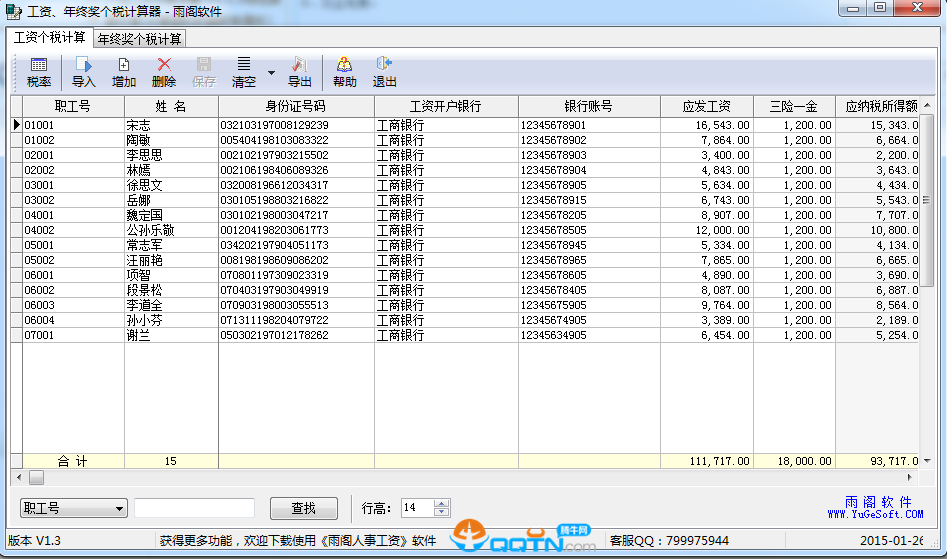Add a new row with 增加
947x559 pixels.
pyautogui.click(x=124, y=72)
